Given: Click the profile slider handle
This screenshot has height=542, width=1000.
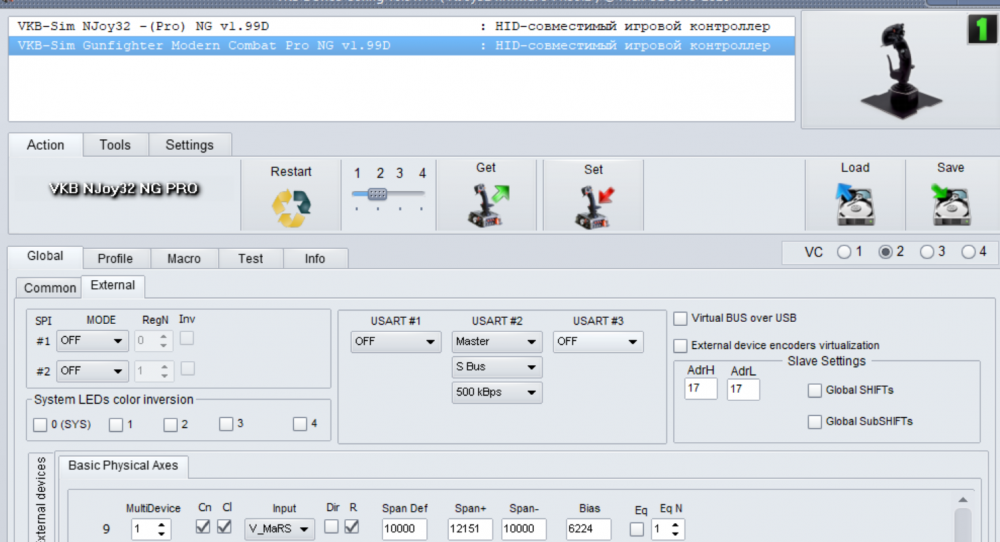Looking at the screenshot, I should pos(377,194).
